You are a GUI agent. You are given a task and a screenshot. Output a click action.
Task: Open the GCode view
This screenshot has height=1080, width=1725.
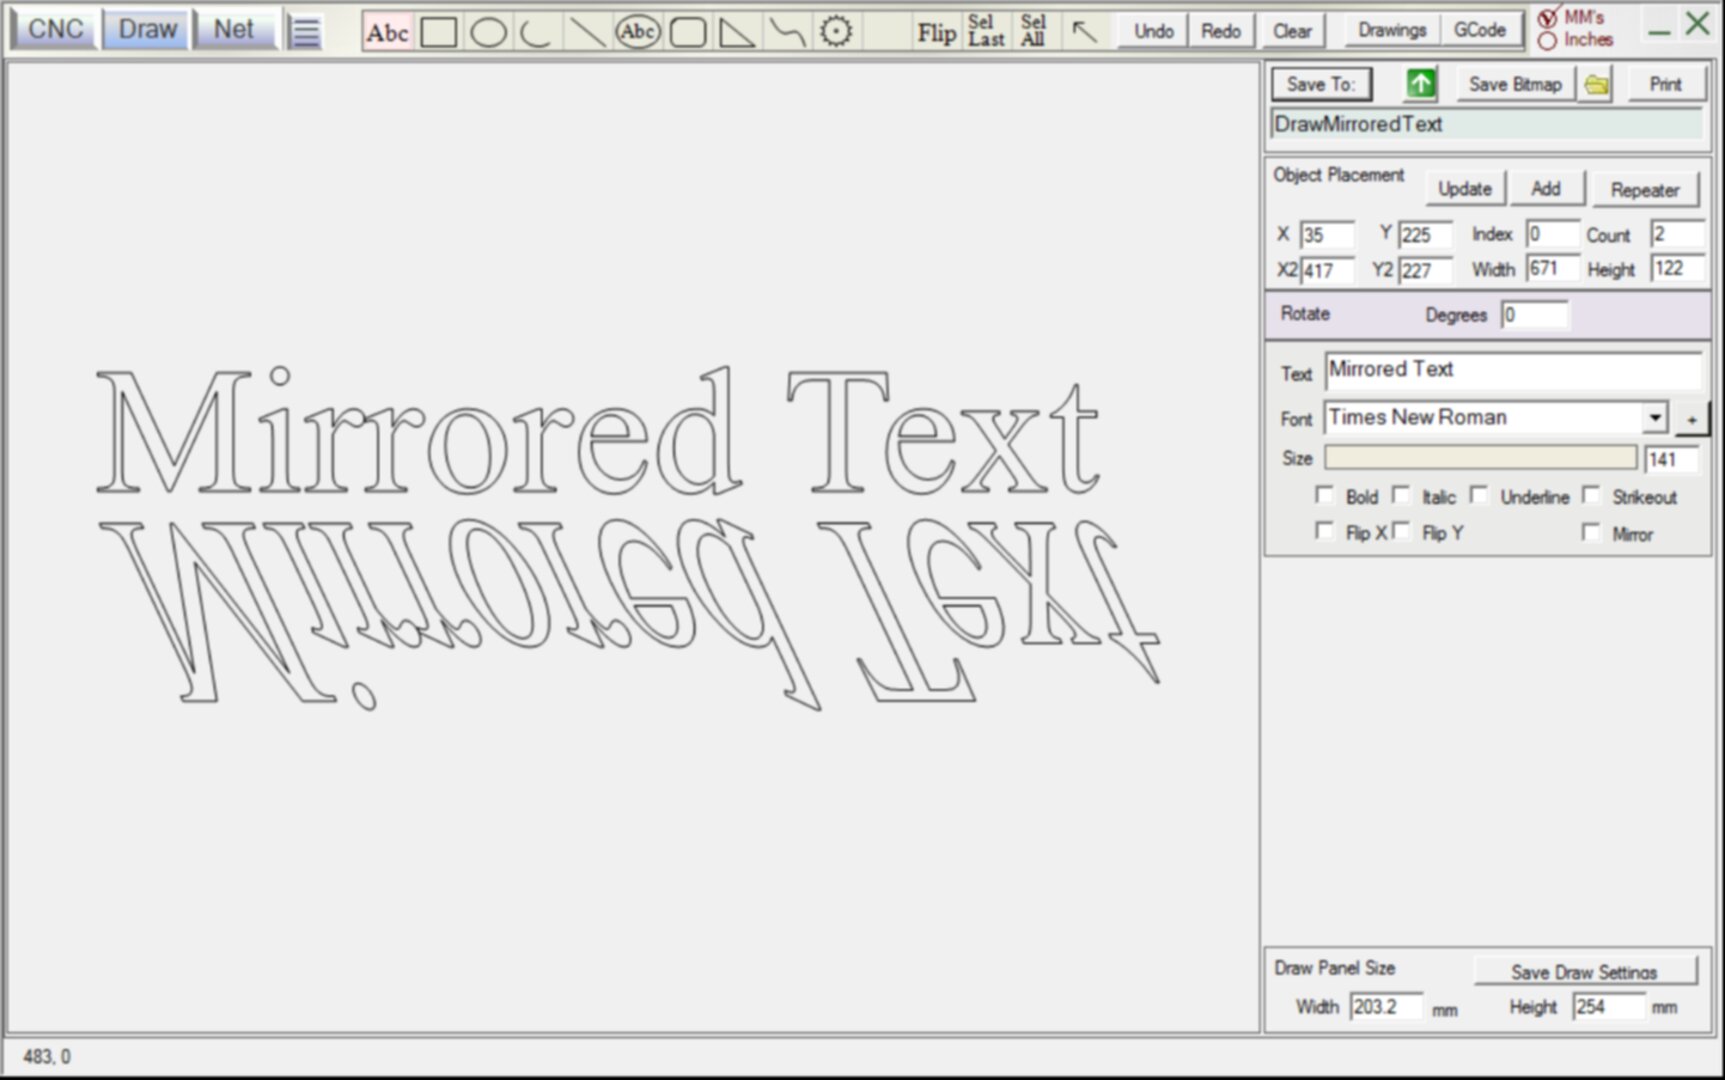[x=1479, y=30]
